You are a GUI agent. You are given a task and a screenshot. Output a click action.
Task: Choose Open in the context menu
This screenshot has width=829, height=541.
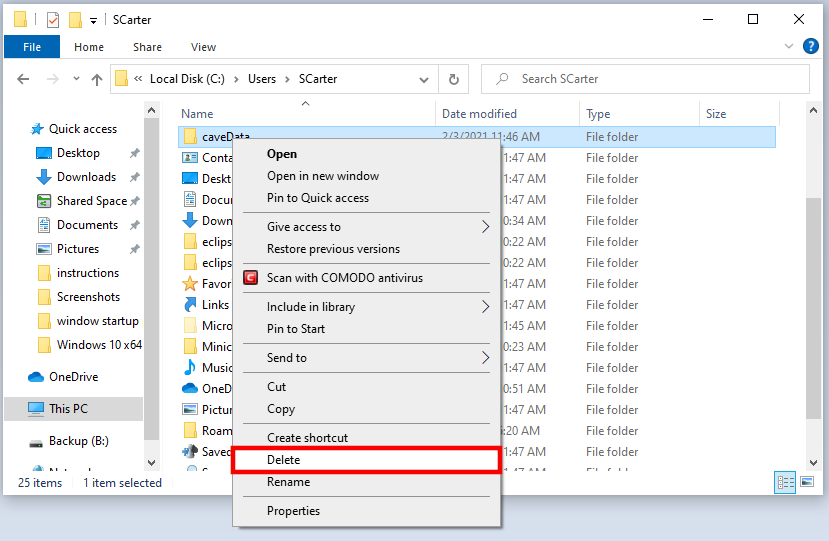click(366, 154)
